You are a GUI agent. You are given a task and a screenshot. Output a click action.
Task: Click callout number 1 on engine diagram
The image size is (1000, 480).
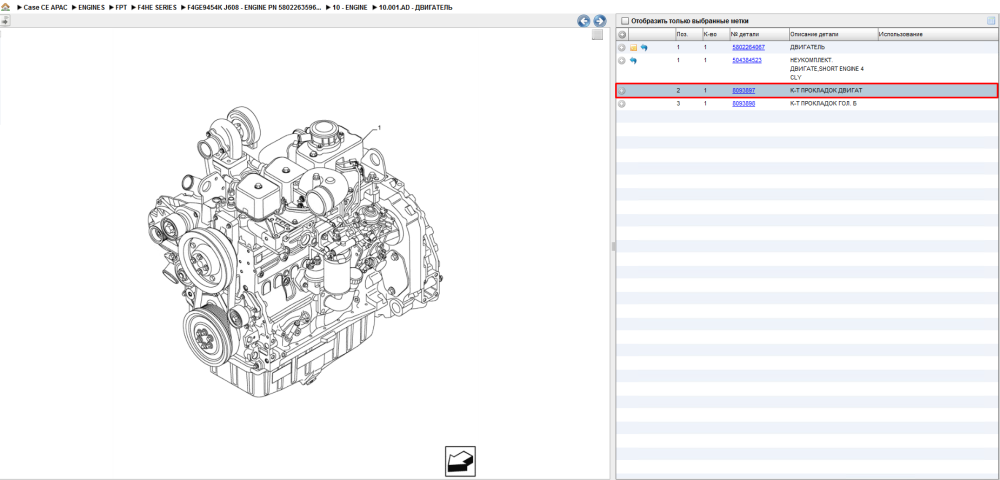click(x=379, y=127)
